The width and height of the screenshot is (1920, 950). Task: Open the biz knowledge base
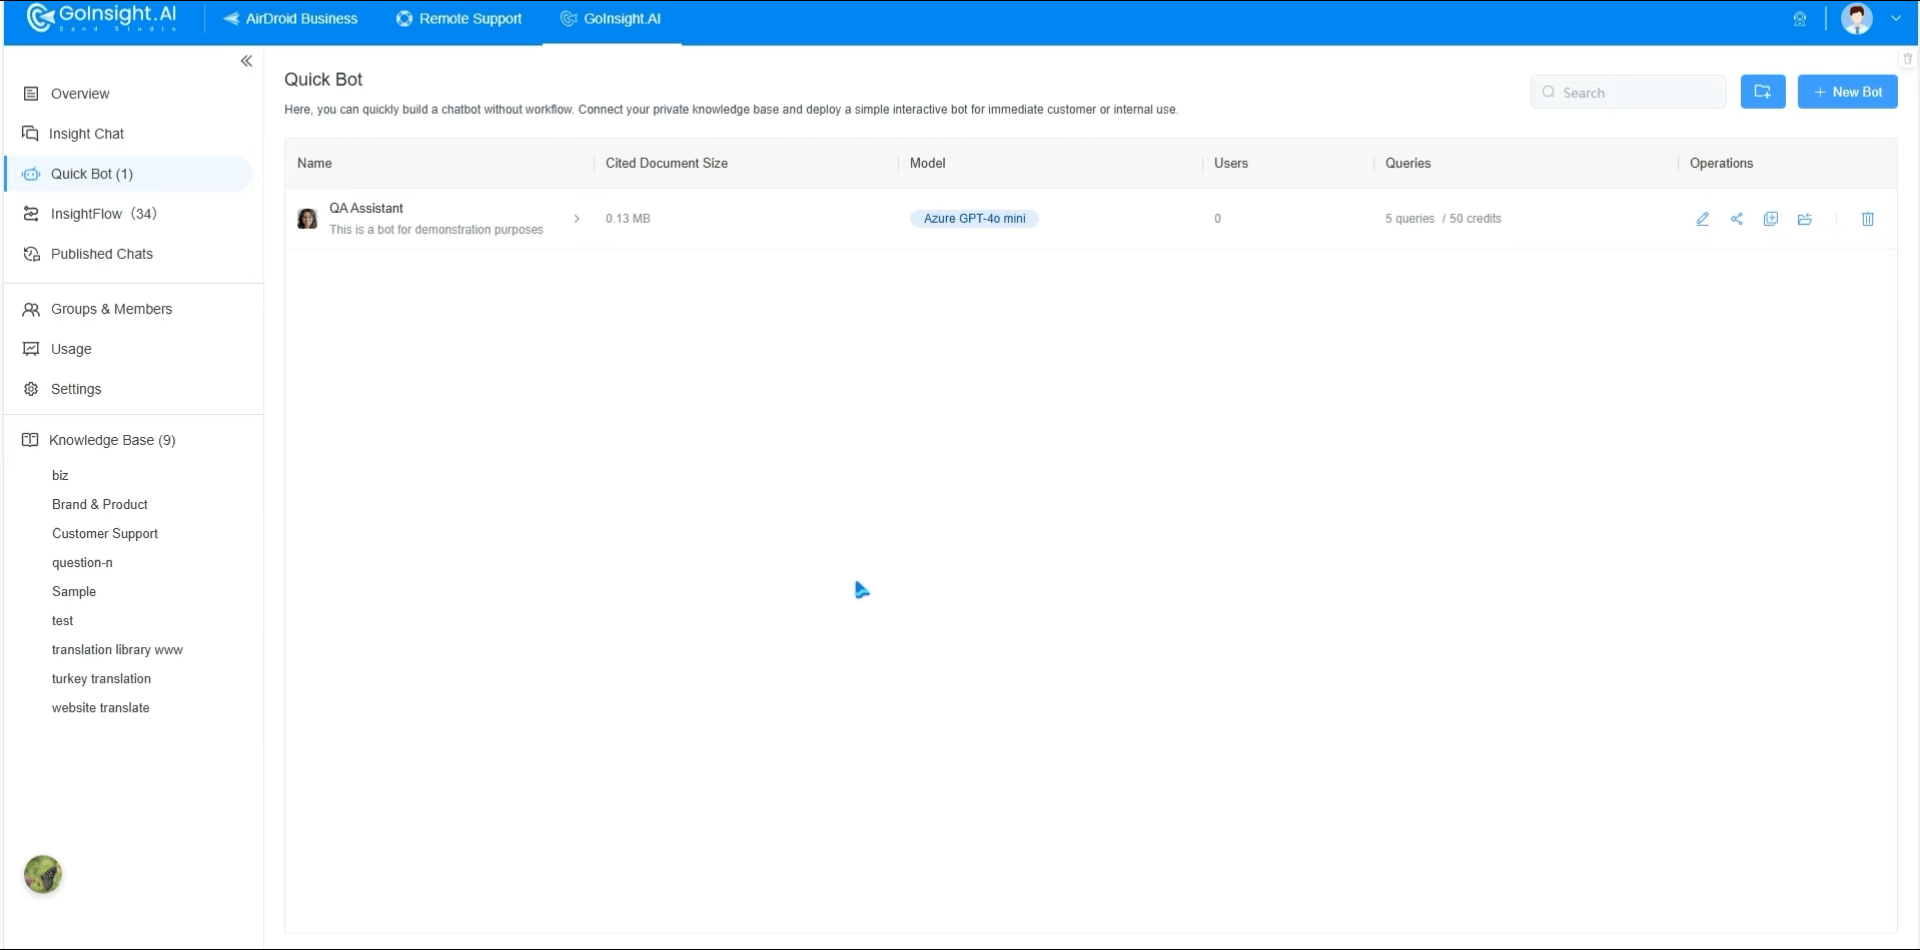(x=60, y=476)
